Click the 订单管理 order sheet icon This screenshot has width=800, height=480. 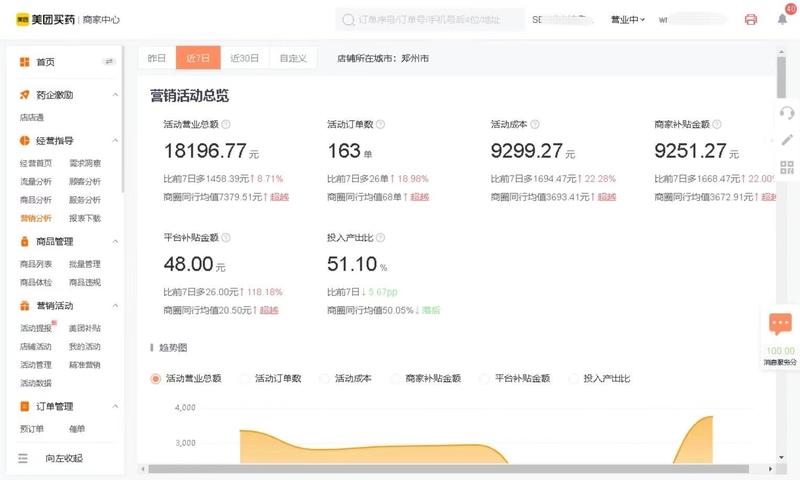click(24, 406)
